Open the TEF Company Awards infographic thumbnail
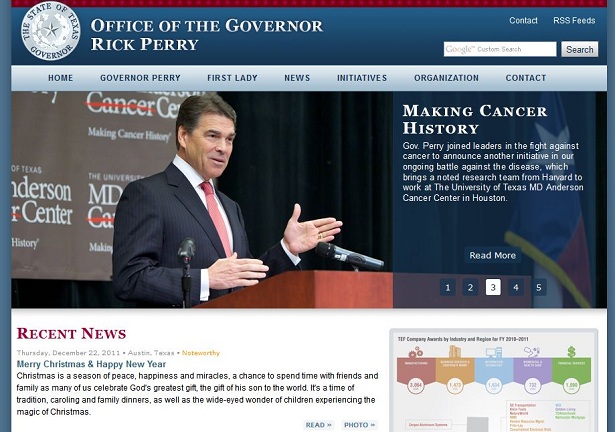 tap(493, 380)
